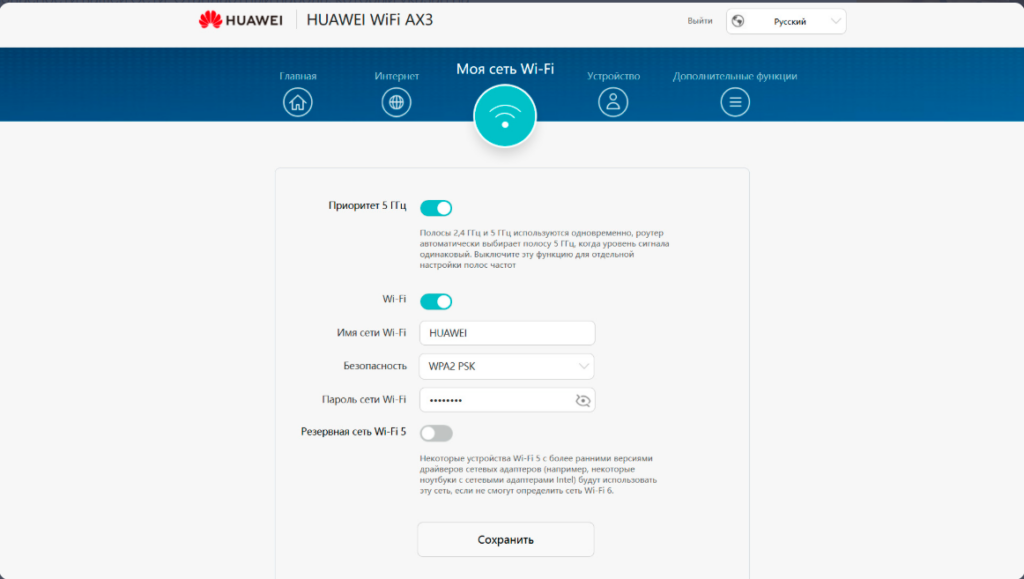The width and height of the screenshot is (1024, 579).
Task: Open the Home page house icon
Action: pyautogui.click(x=298, y=101)
